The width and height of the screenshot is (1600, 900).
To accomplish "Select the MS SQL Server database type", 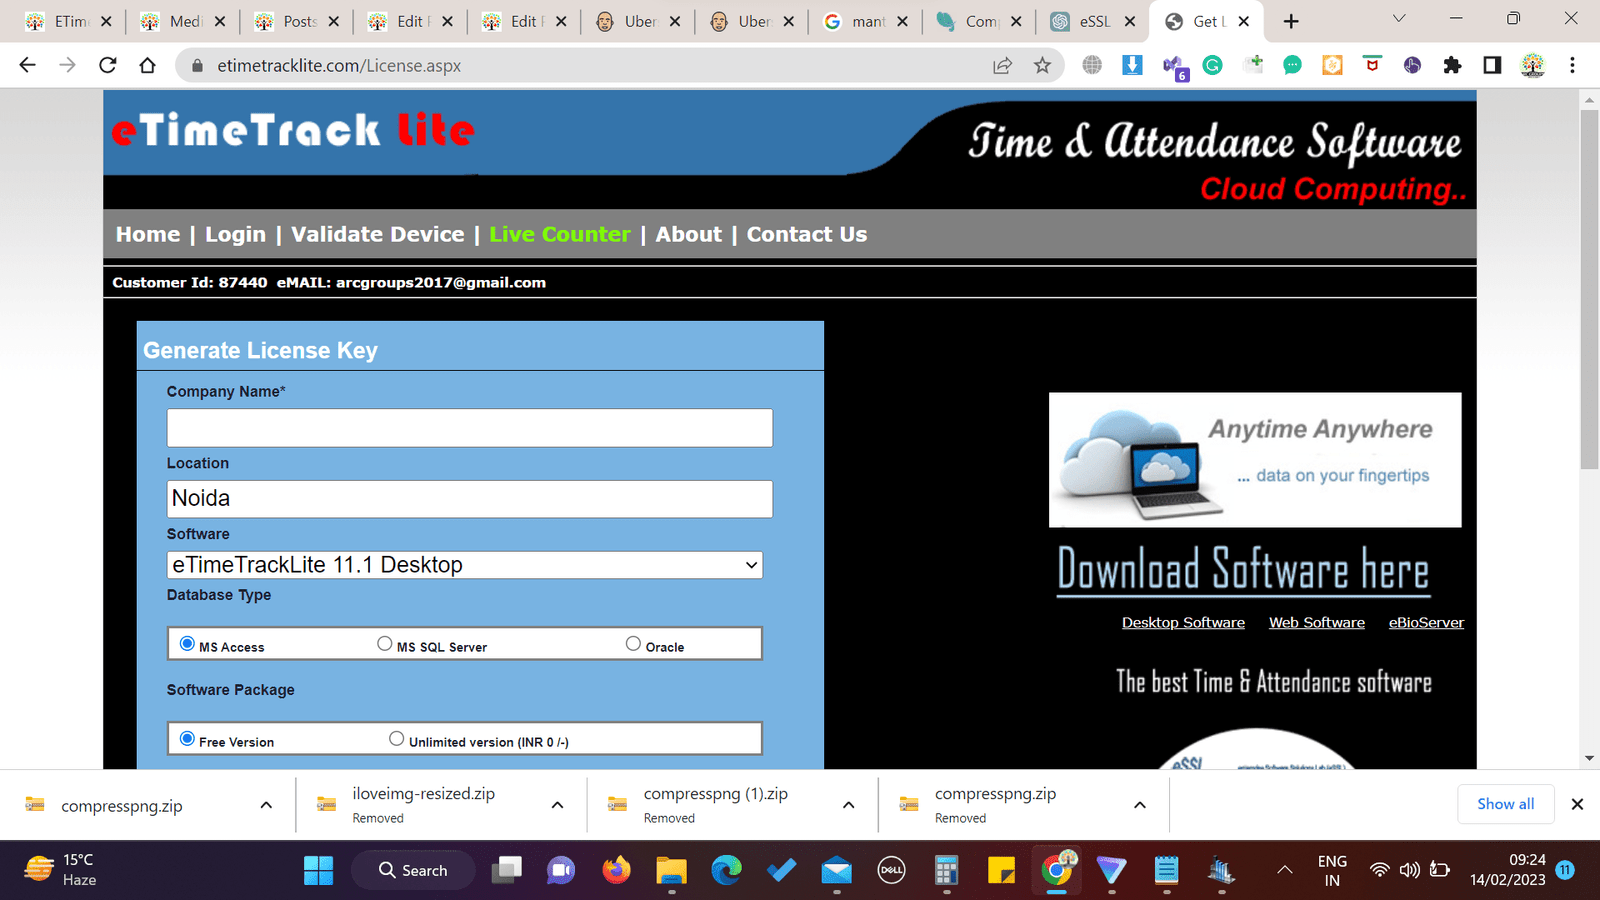I will click(385, 644).
